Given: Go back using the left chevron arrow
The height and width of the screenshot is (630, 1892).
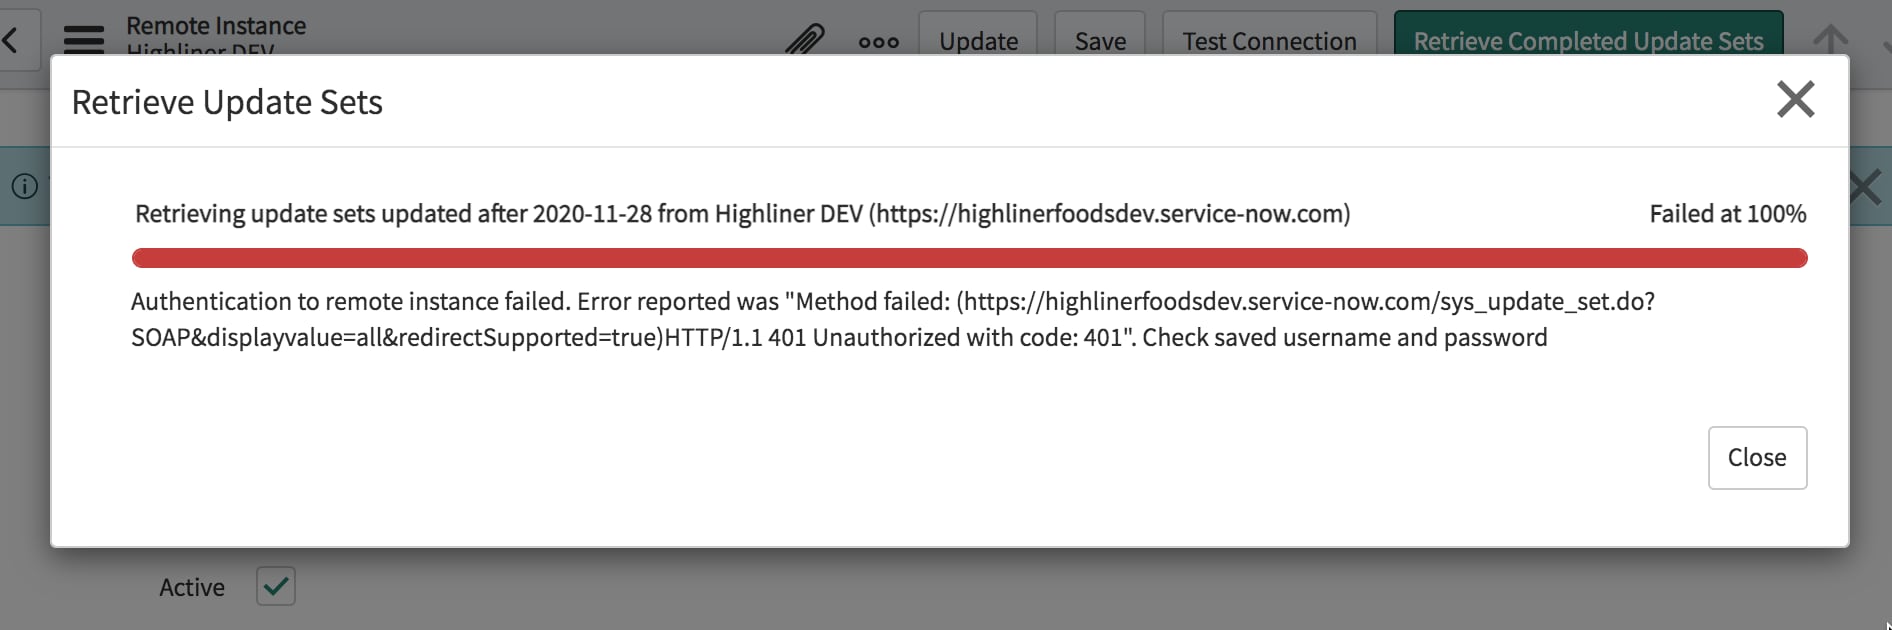Looking at the screenshot, I should tap(12, 41).
